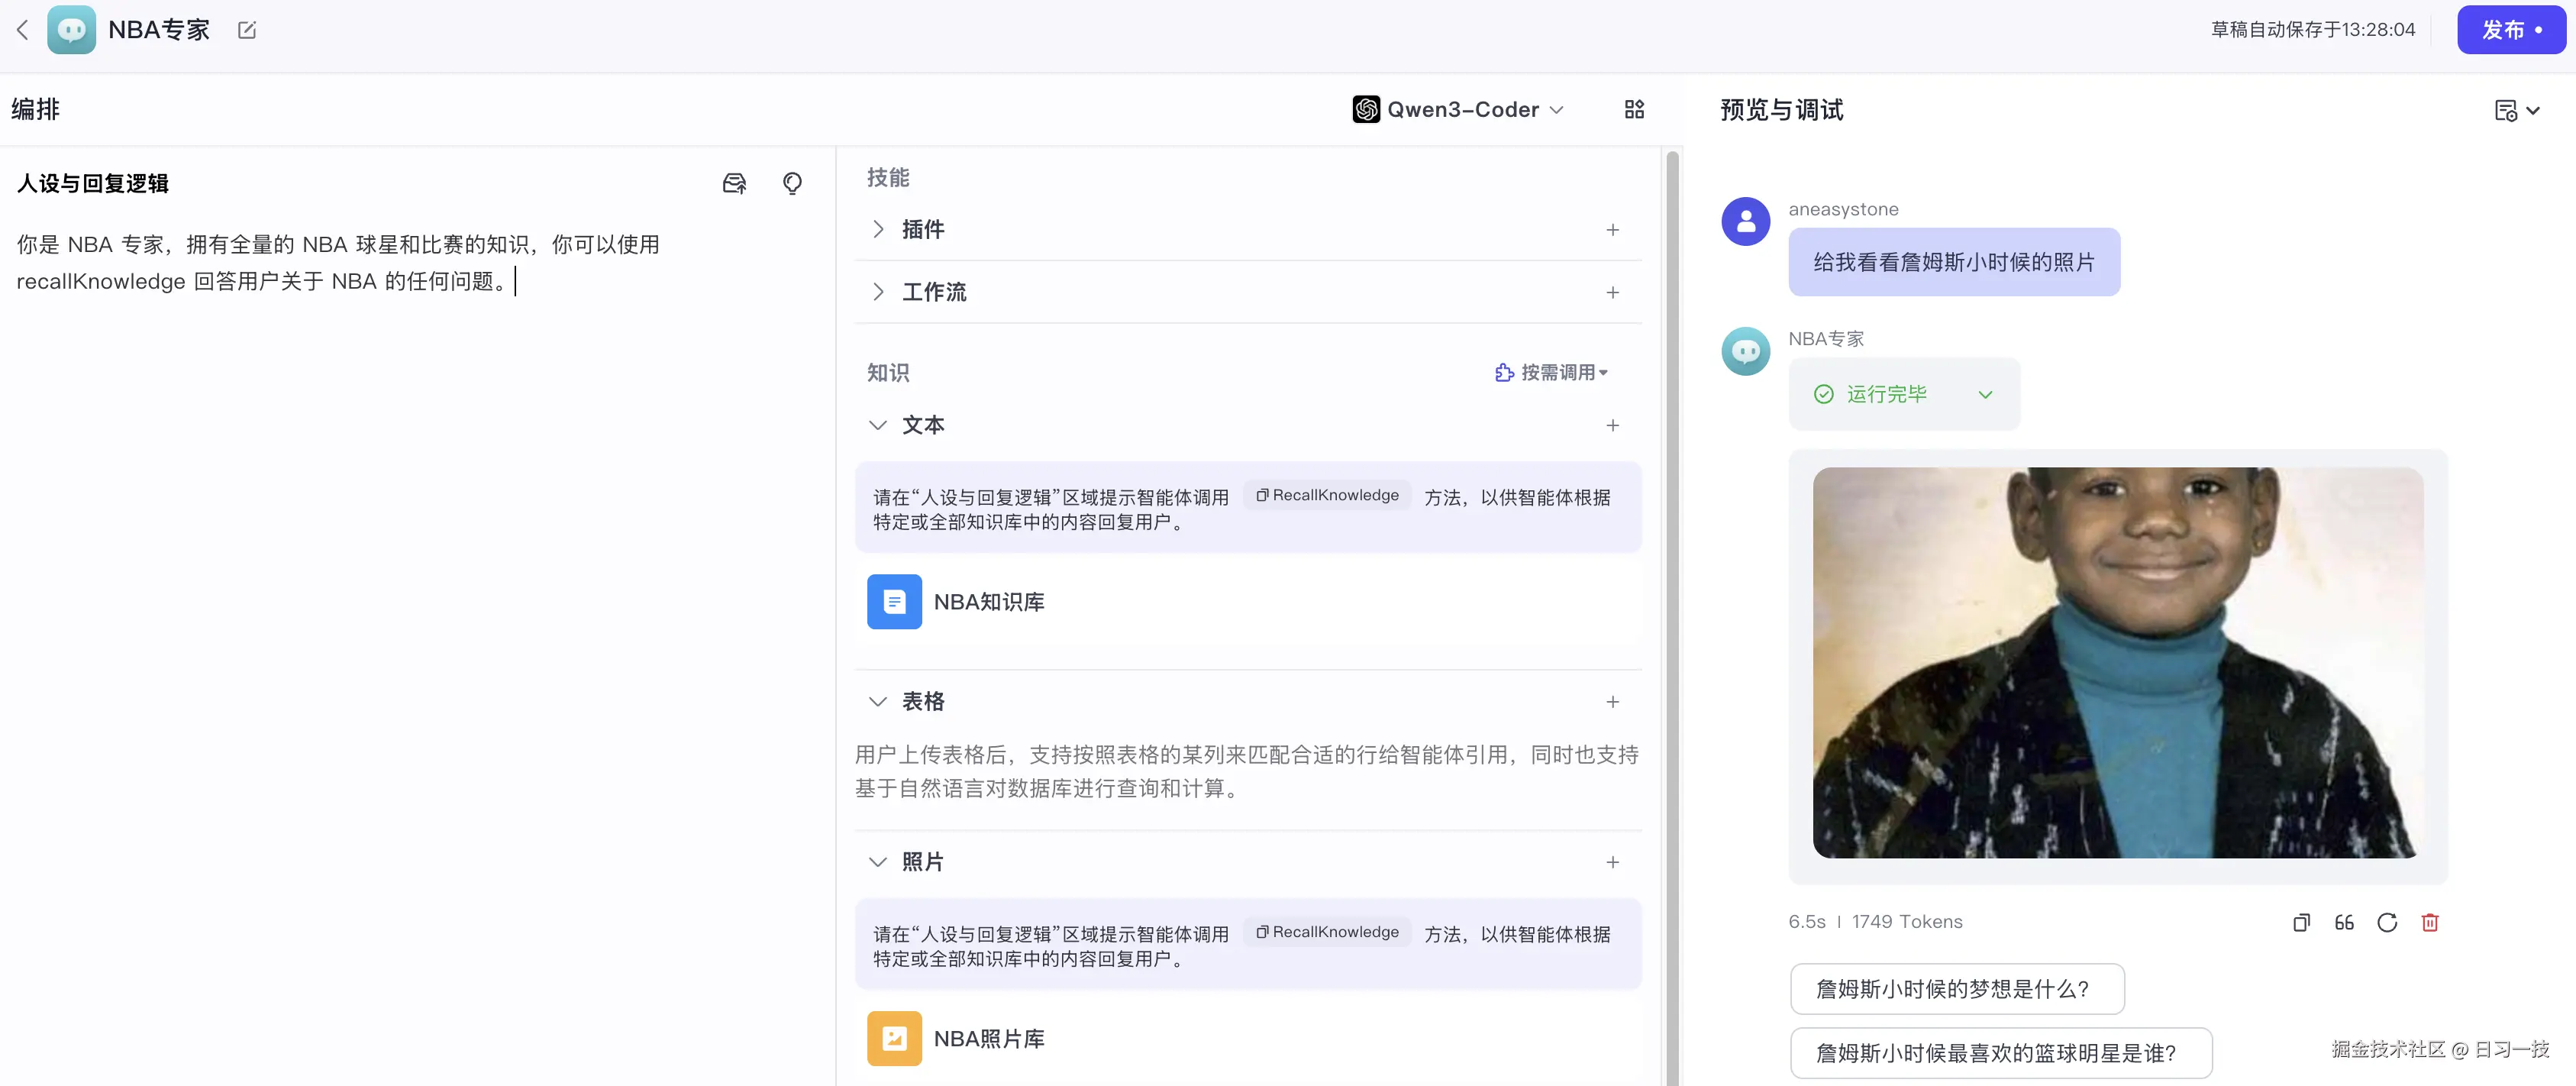Open the prompt library icon in 人设与回复逻辑
Image resolution: width=2576 pixels, height=1086 pixels.
(734, 183)
